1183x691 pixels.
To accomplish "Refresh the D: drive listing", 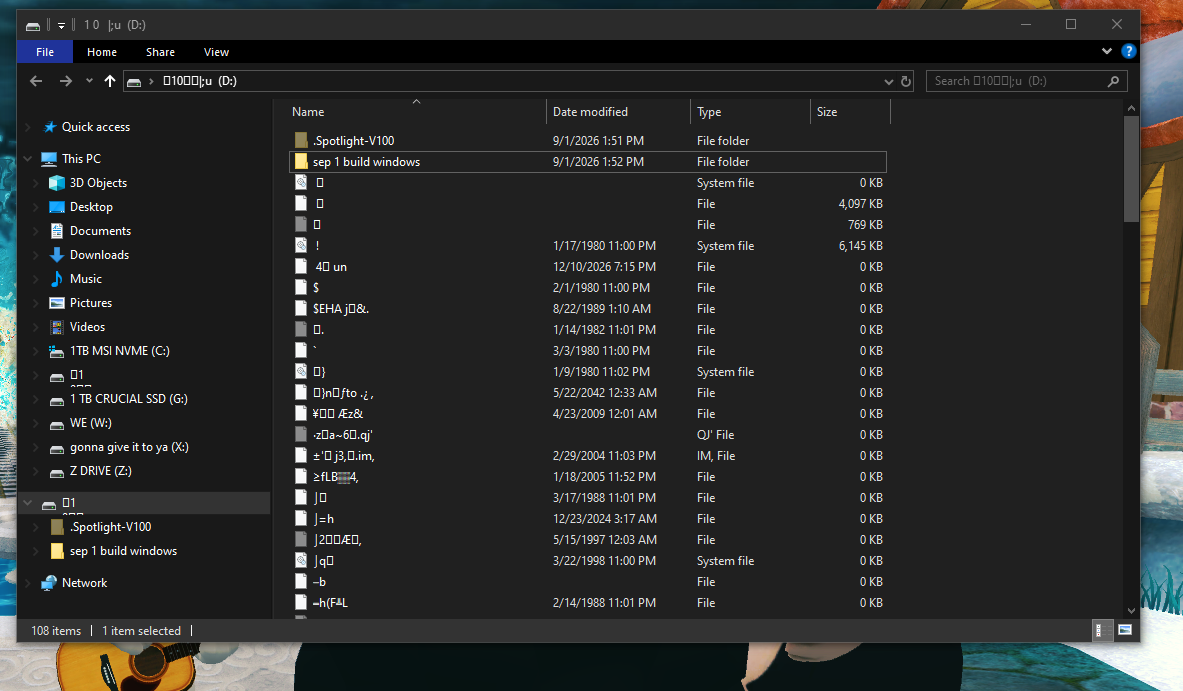I will click(x=906, y=81).
